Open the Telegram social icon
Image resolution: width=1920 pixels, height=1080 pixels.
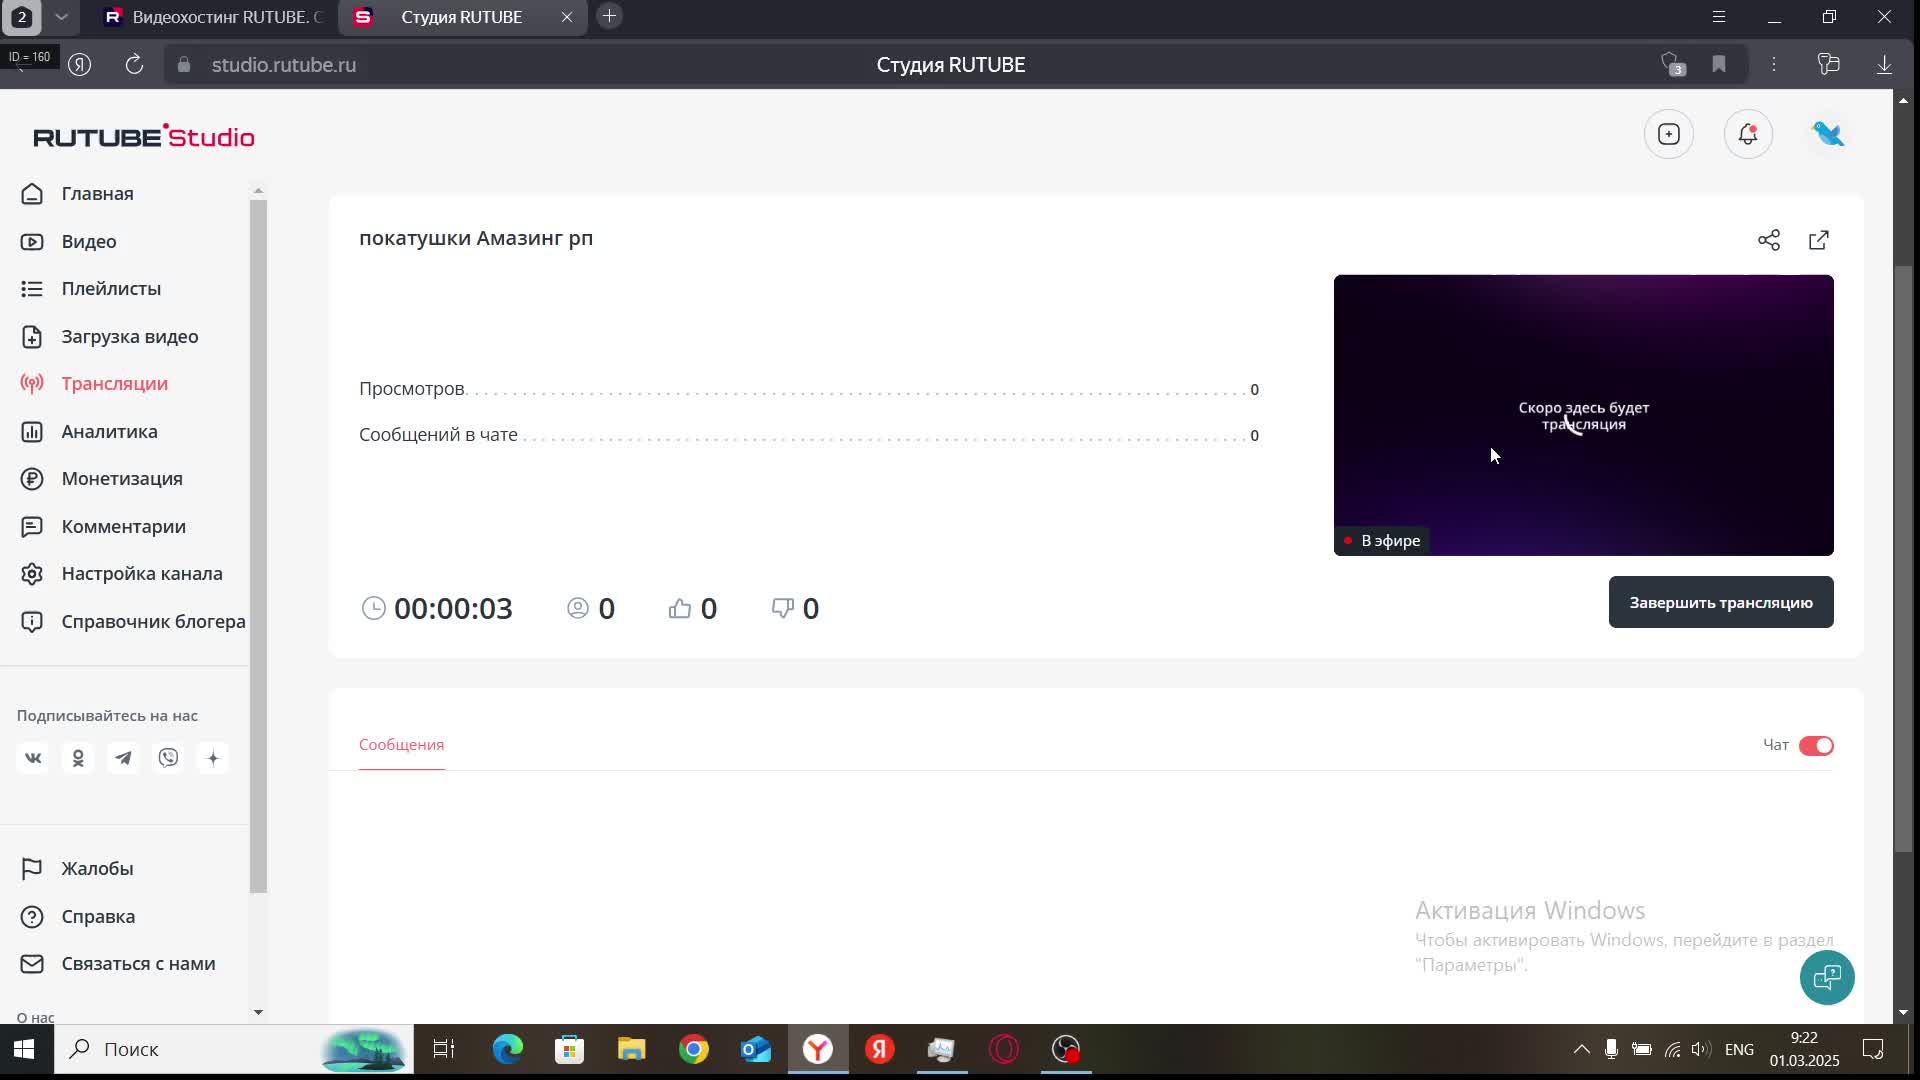tap(123, 758)
